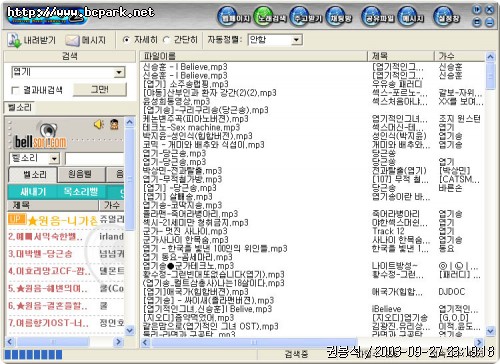The height and width of the screenshot is (364, 500).
Task: Enable the 결과내검색 checkbox
Action: pyautogui.click(x=15, y=90)
